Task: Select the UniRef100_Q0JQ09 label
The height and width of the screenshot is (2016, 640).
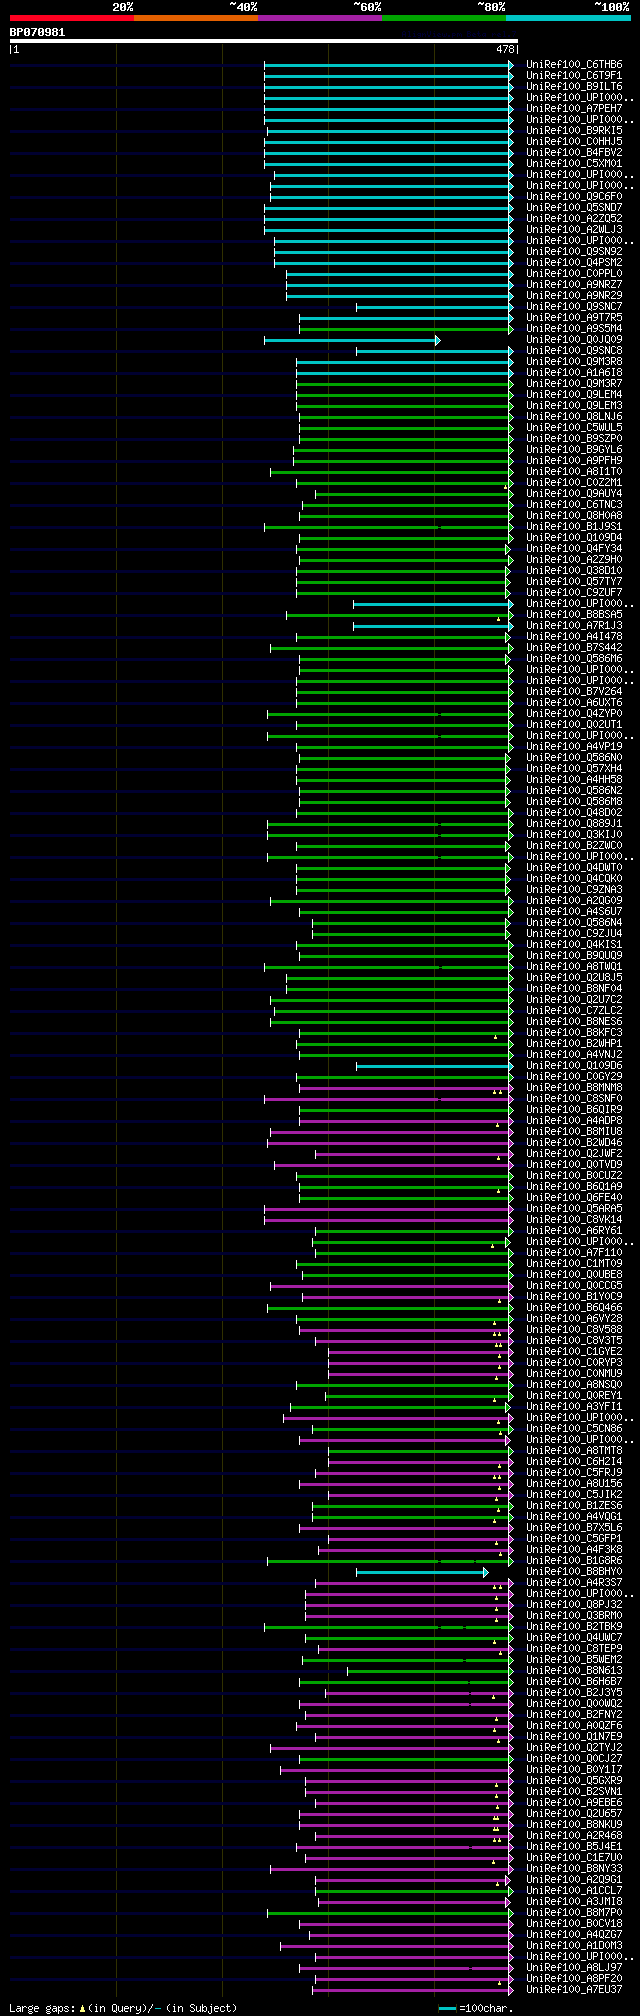Action: coord(574,339)
